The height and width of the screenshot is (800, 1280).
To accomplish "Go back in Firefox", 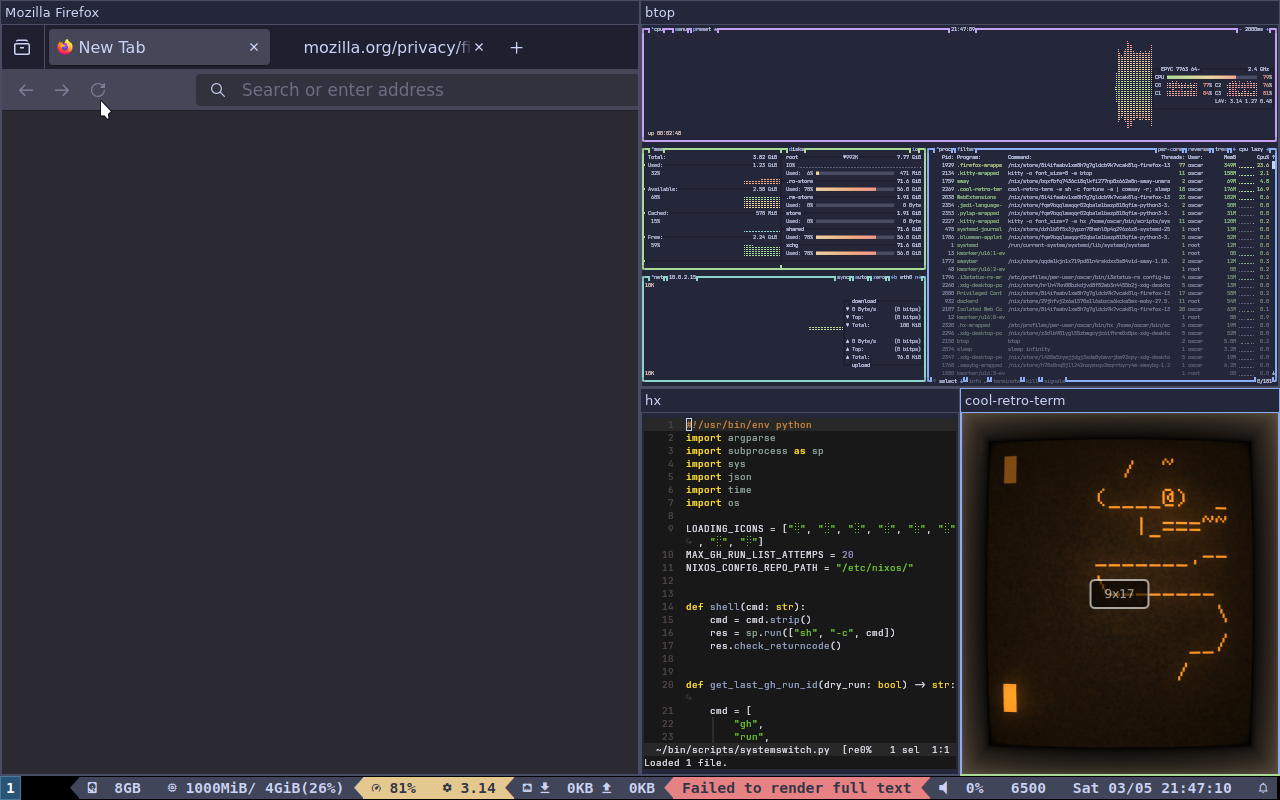I will click(26, 90).
